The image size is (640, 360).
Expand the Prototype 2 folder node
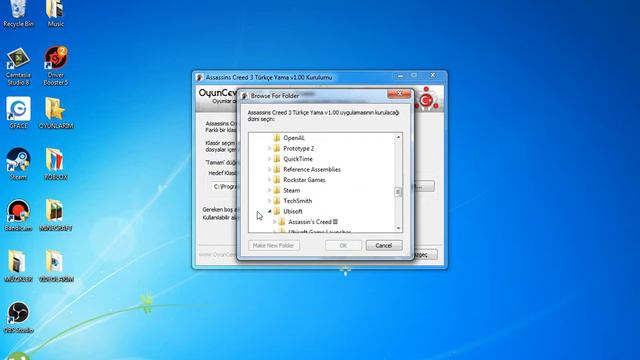[x=269, y=149]
